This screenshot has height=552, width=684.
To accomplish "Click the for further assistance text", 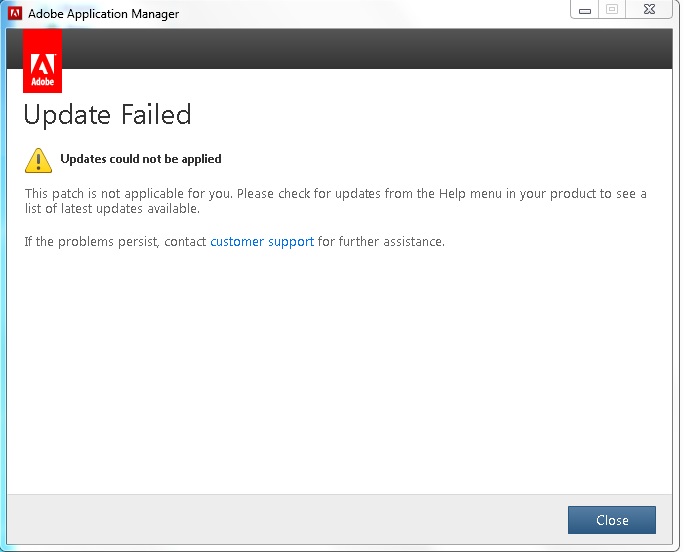I will pyautogui.click(x=381, y=241).
